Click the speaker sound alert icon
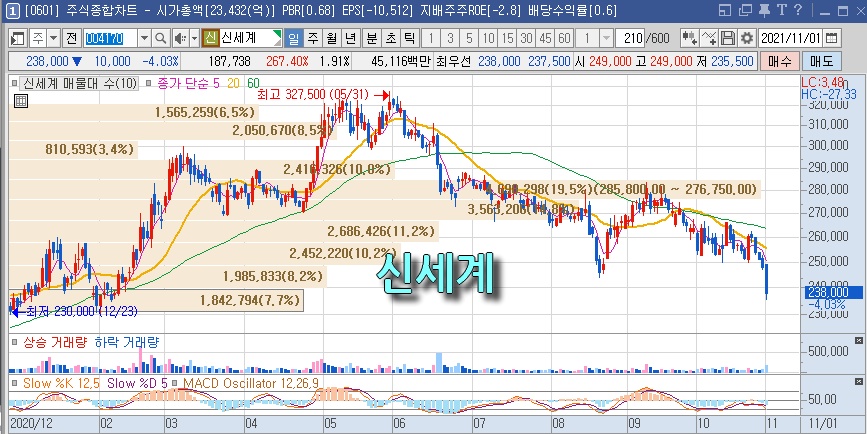The height and width of the screenshot is (434, 867). (x=179, y=38)
